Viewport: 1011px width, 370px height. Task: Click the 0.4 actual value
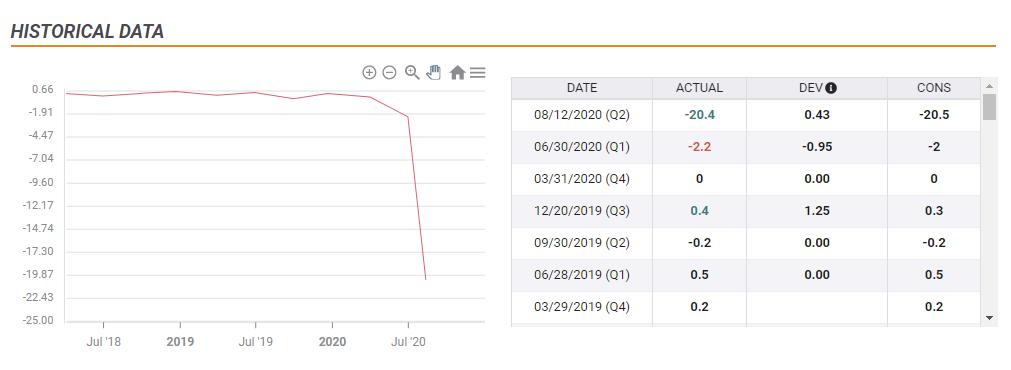click(700, 211)
